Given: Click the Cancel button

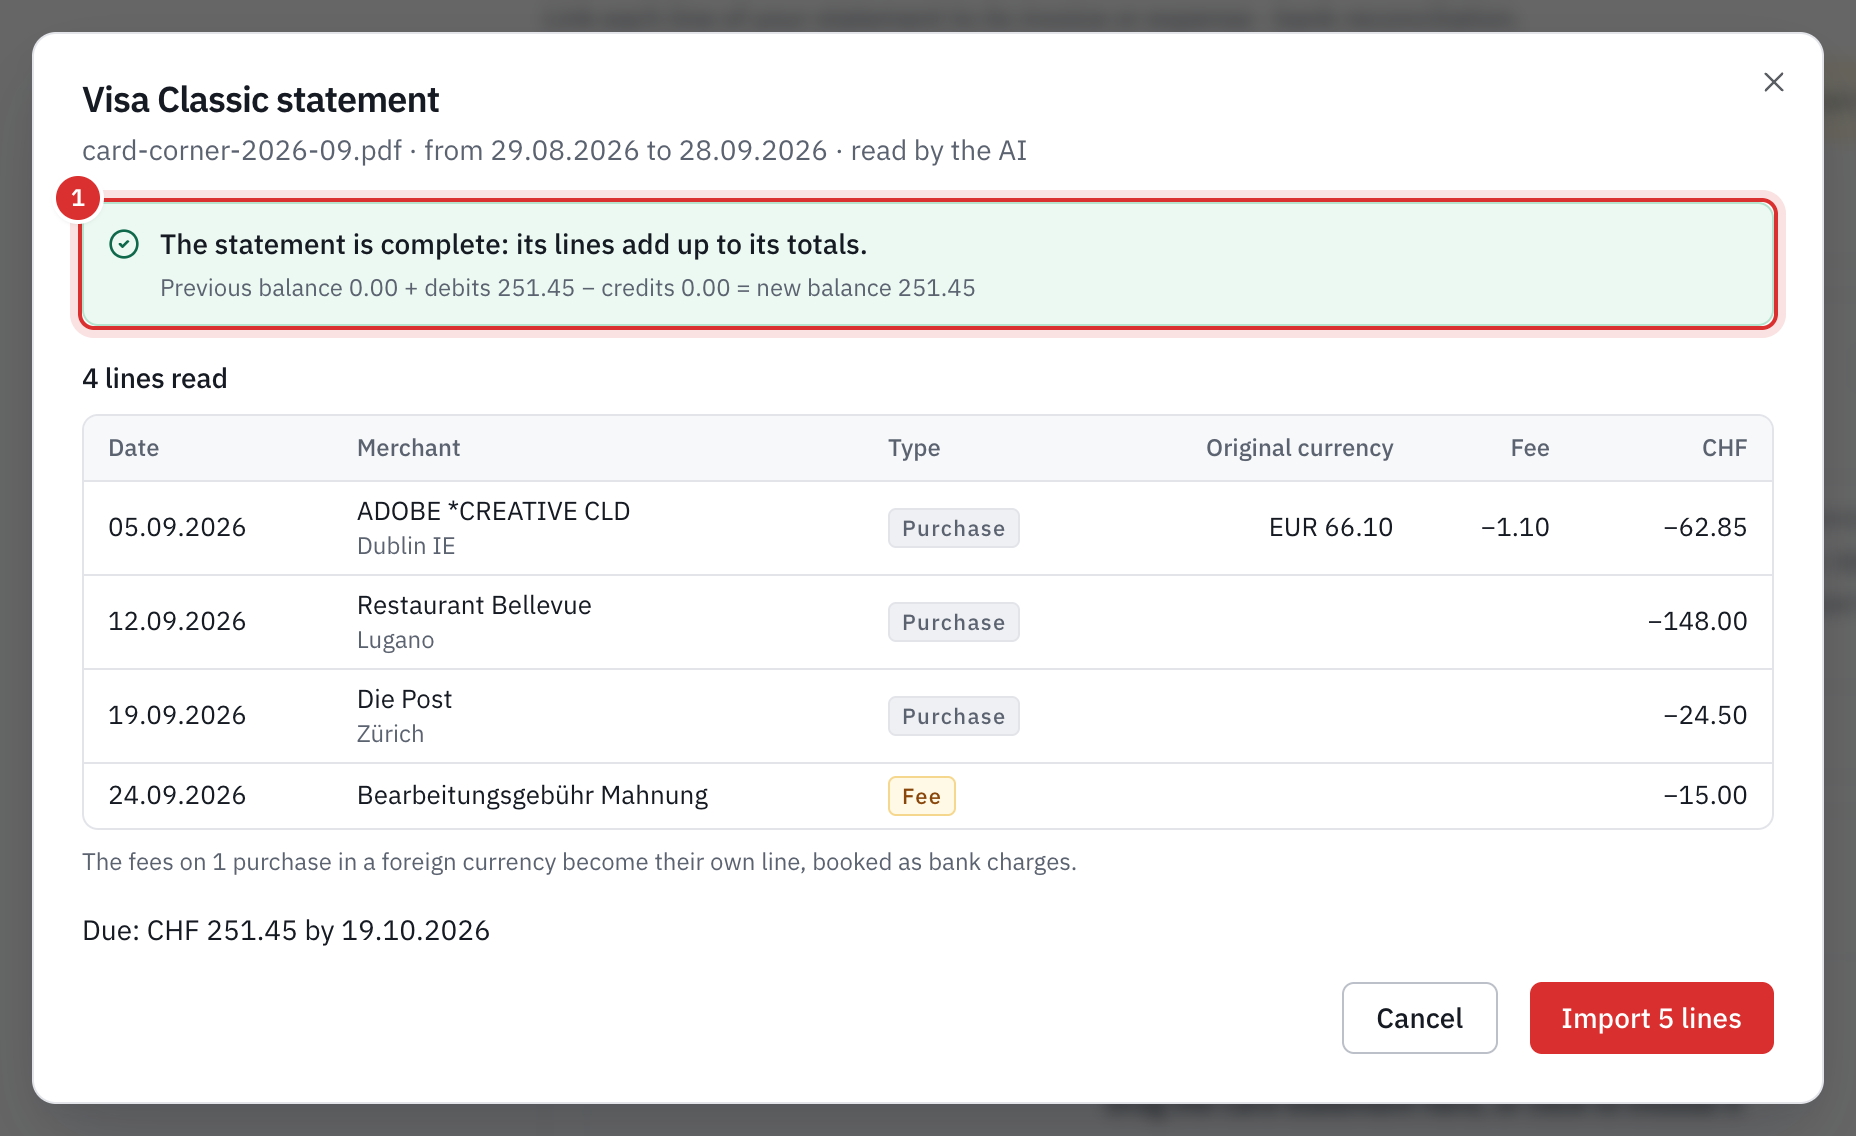Looking at the screenshot, I should tap(1419, 1018).
